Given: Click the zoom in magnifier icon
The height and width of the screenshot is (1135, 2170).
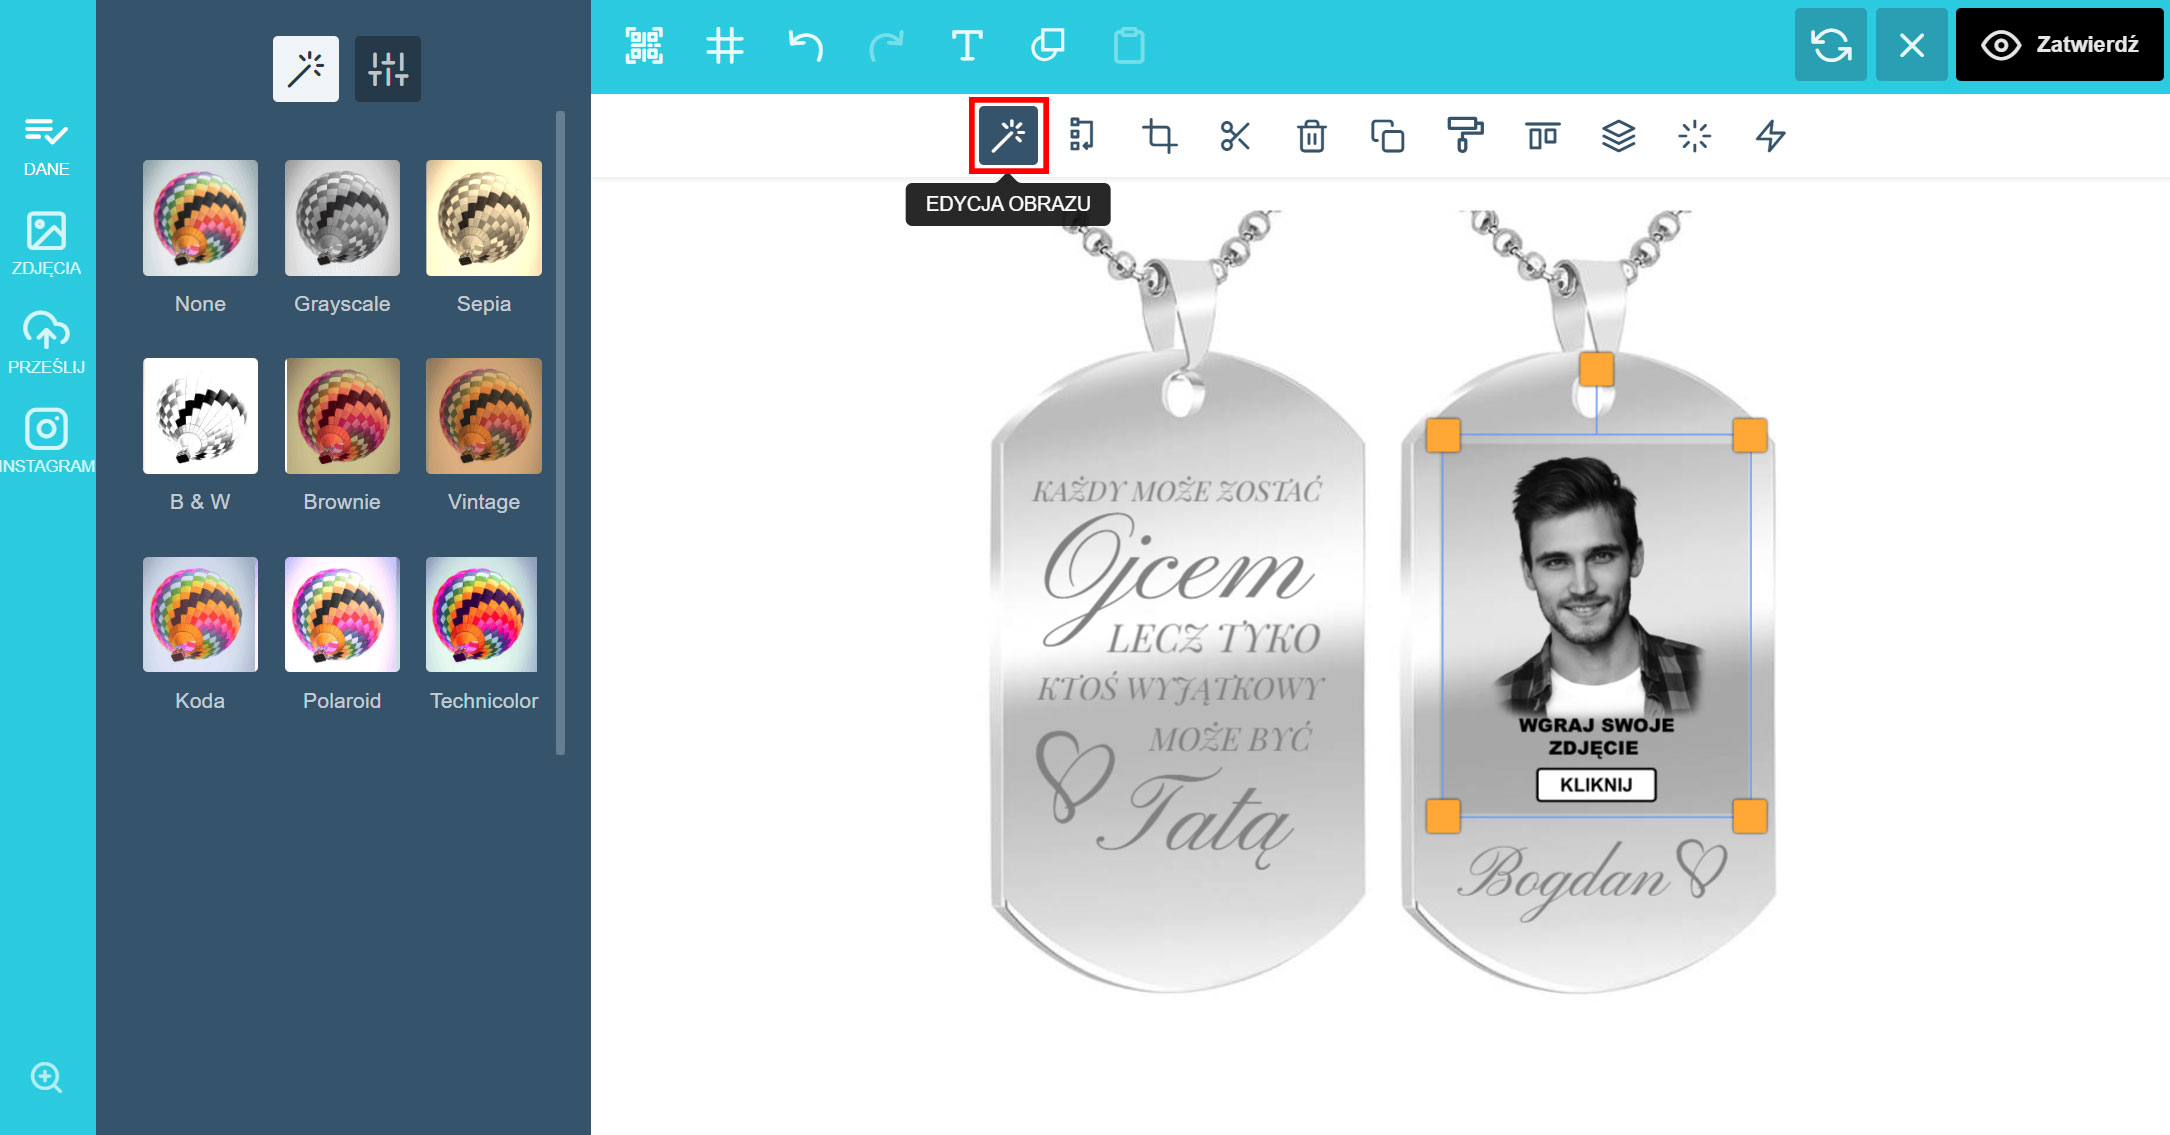Looking at the screenshot, I should coord(46,1078).
